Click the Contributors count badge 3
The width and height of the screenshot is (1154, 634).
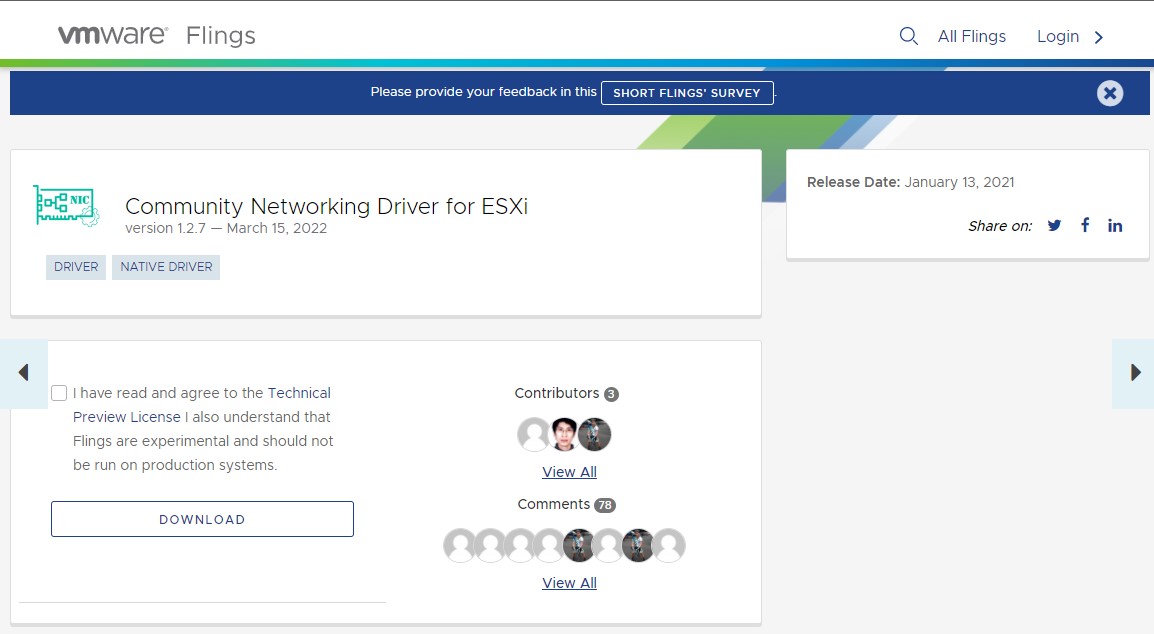point(611,395)
